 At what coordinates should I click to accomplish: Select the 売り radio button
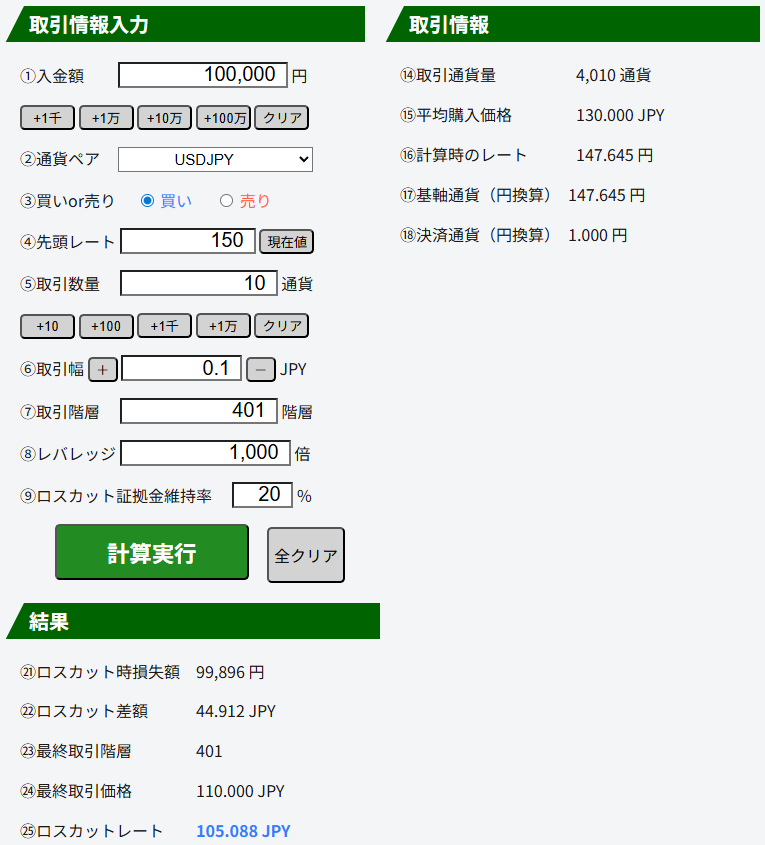tap(226, 201)
